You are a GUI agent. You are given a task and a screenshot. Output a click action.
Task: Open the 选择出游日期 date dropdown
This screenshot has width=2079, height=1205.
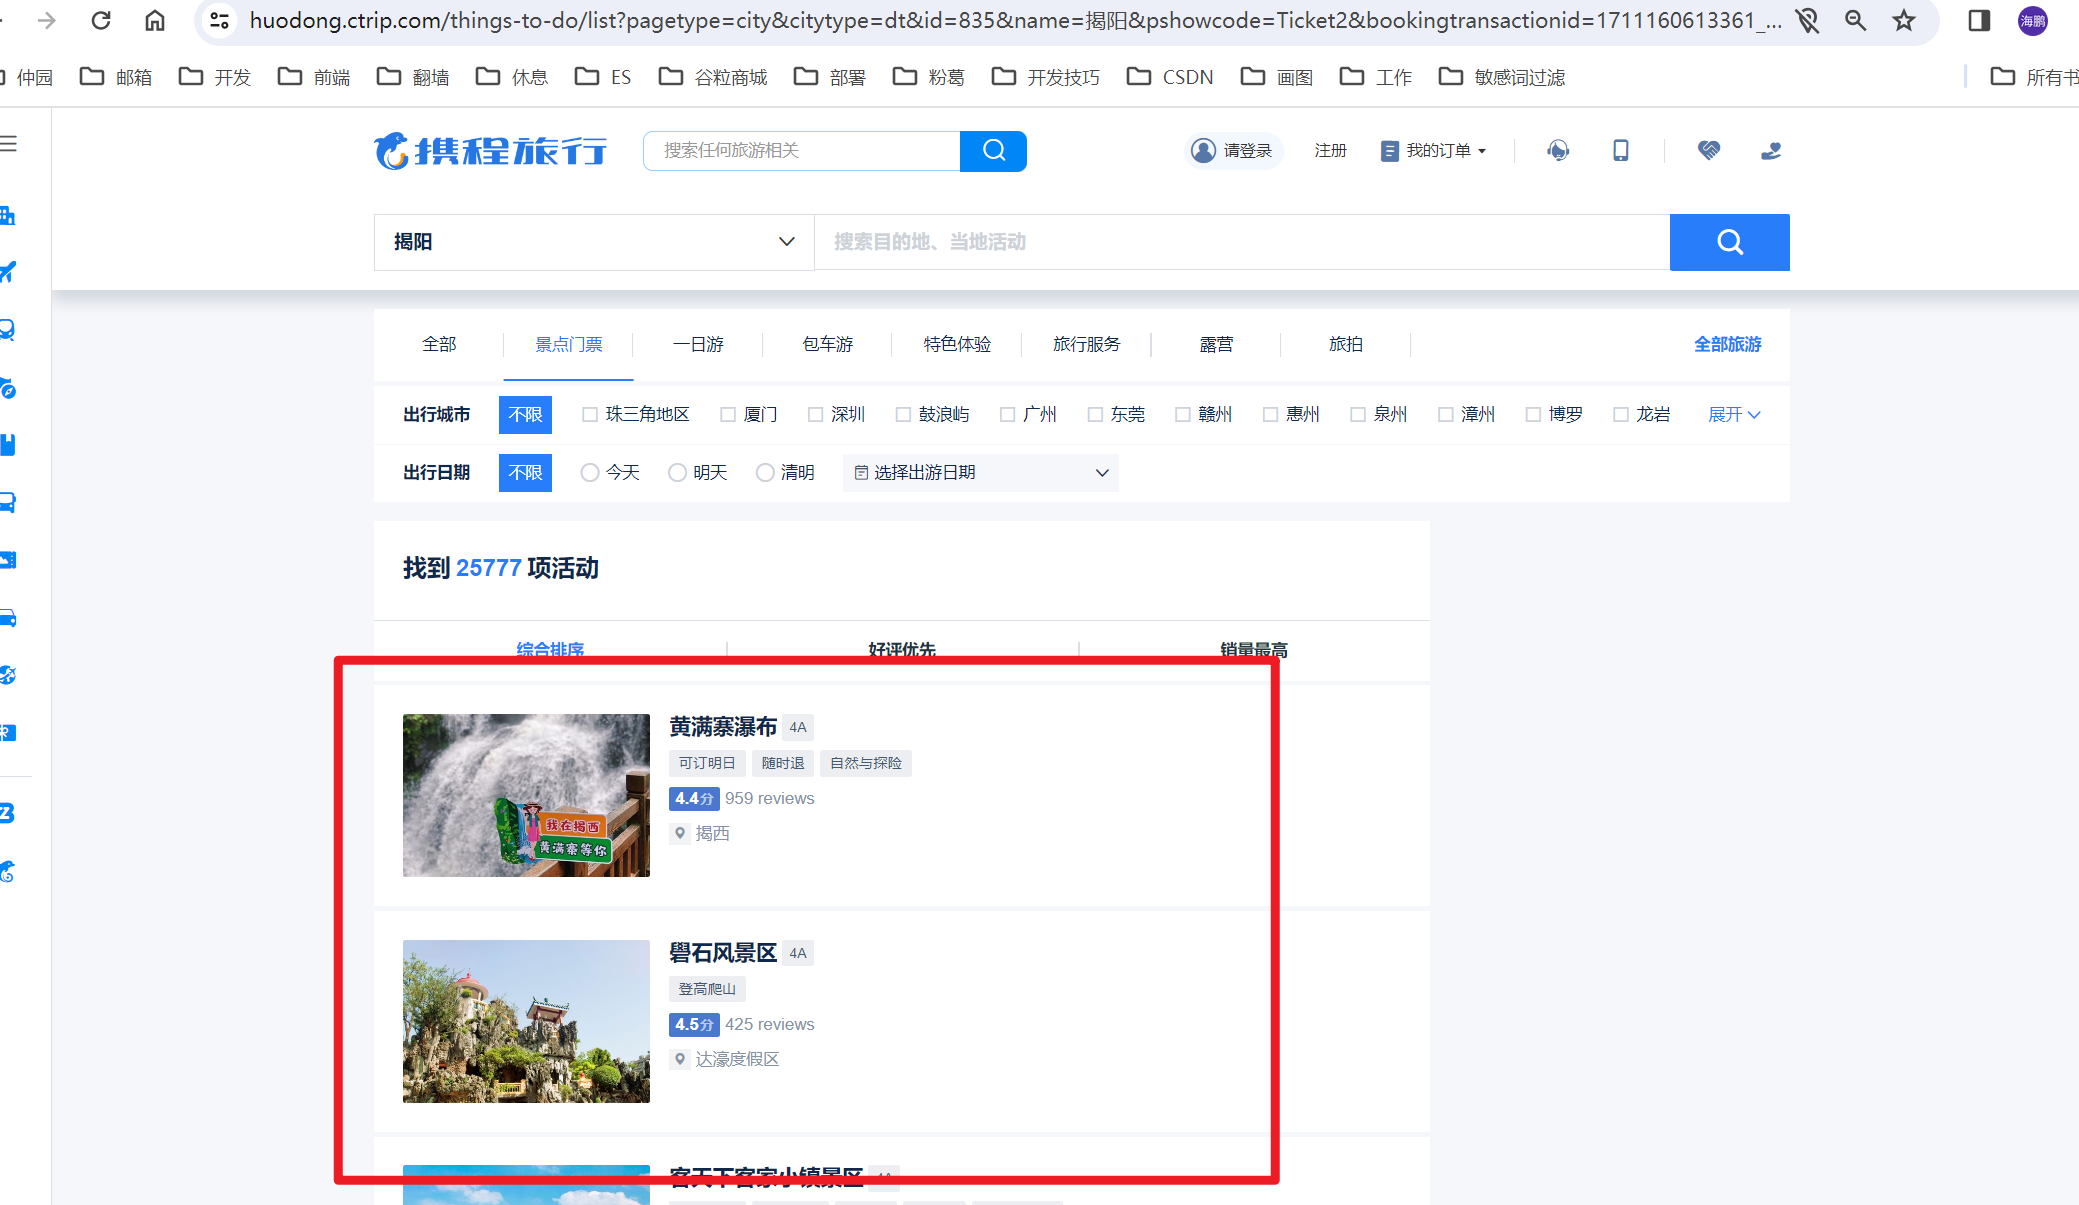[x=981, y=473]
